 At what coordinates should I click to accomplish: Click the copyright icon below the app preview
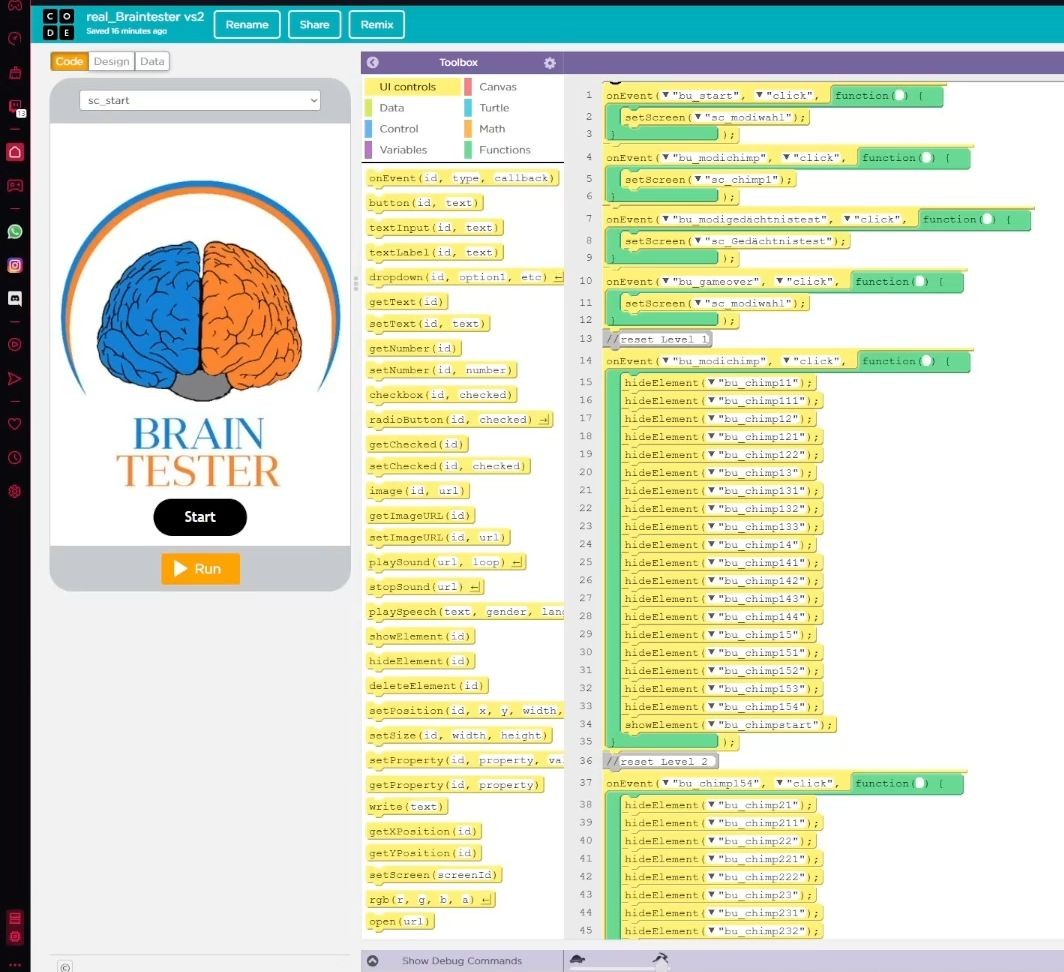tap(65, 966)
